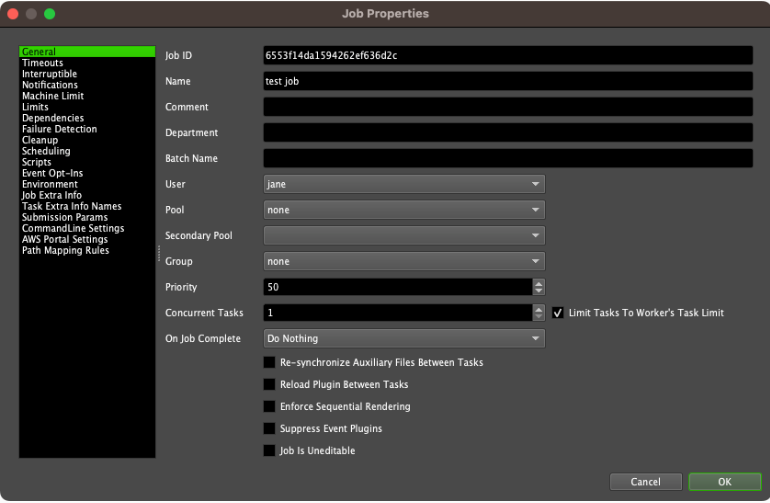
Task: Click the Concurrent Tasks value field
Action: 398,313
